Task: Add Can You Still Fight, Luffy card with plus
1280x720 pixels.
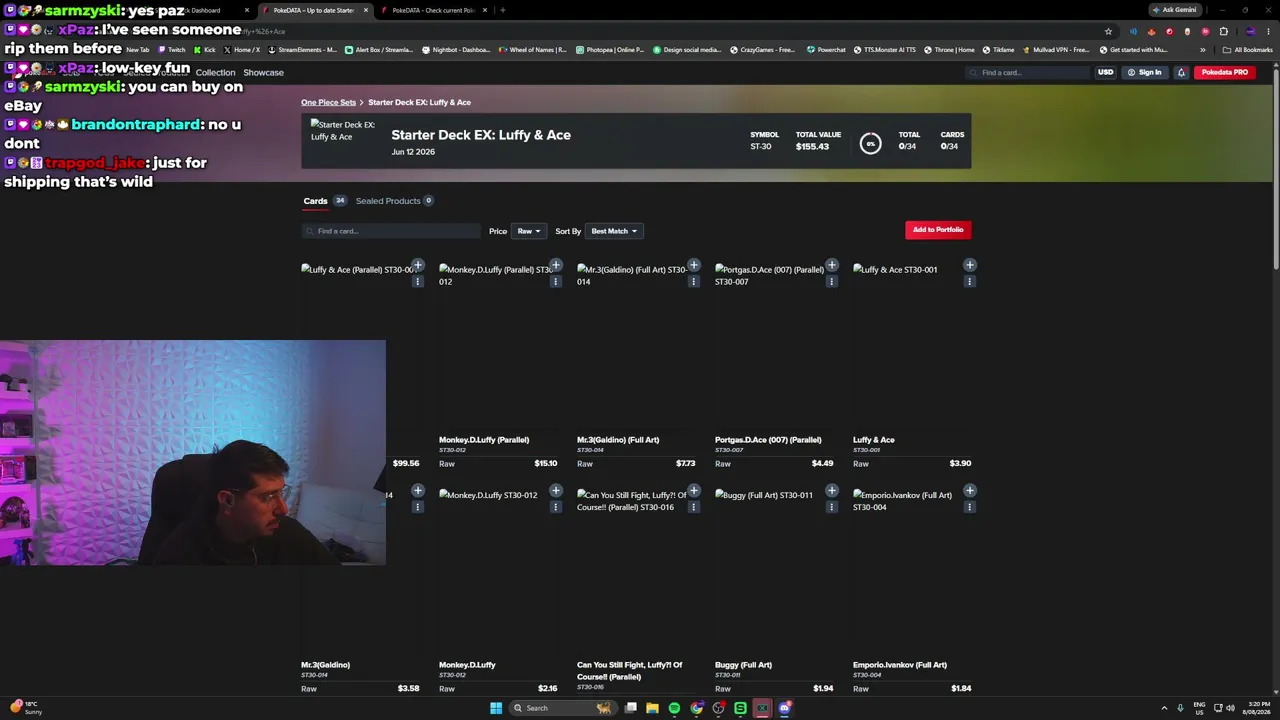Action: (694, 490)
